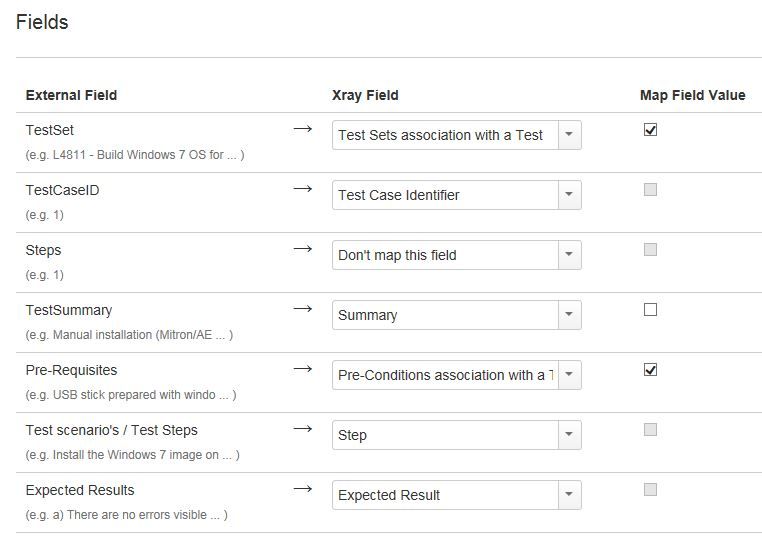Image resolution: width=762 pixels, height=551 pixels.
Task: Click the mapping arrow for Steps row
Action: pos(302,249)
